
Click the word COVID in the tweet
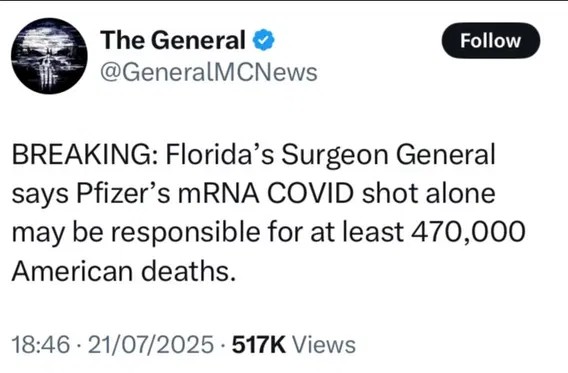(310, 194)
